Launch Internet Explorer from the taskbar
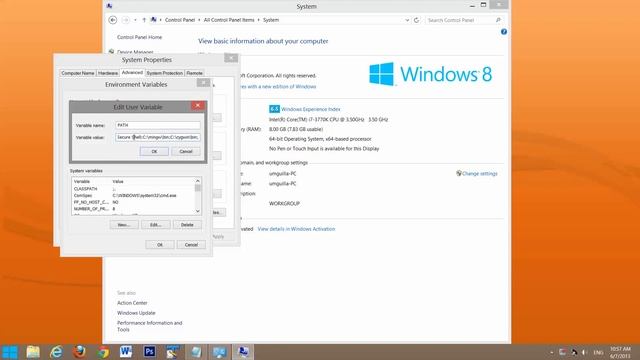This screenshot has height=360, width=640. (56, 352)
